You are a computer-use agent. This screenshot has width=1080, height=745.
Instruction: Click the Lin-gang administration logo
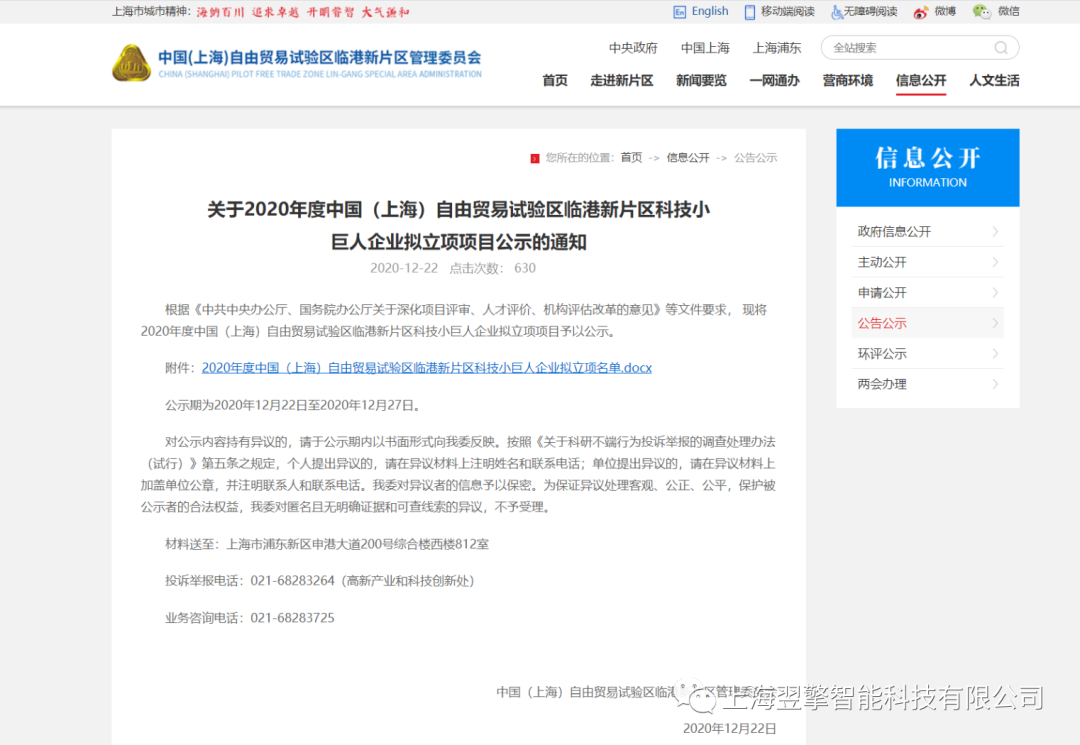(131, 63)
